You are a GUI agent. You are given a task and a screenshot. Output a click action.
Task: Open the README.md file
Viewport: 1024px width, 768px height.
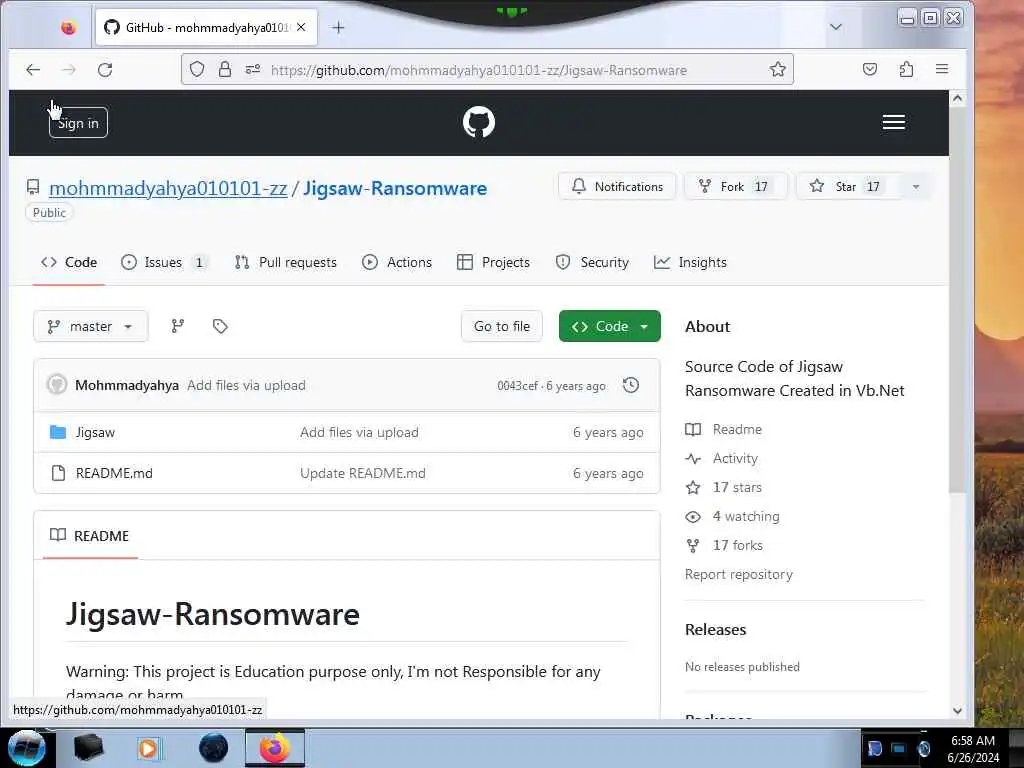(x=114, y=473)
